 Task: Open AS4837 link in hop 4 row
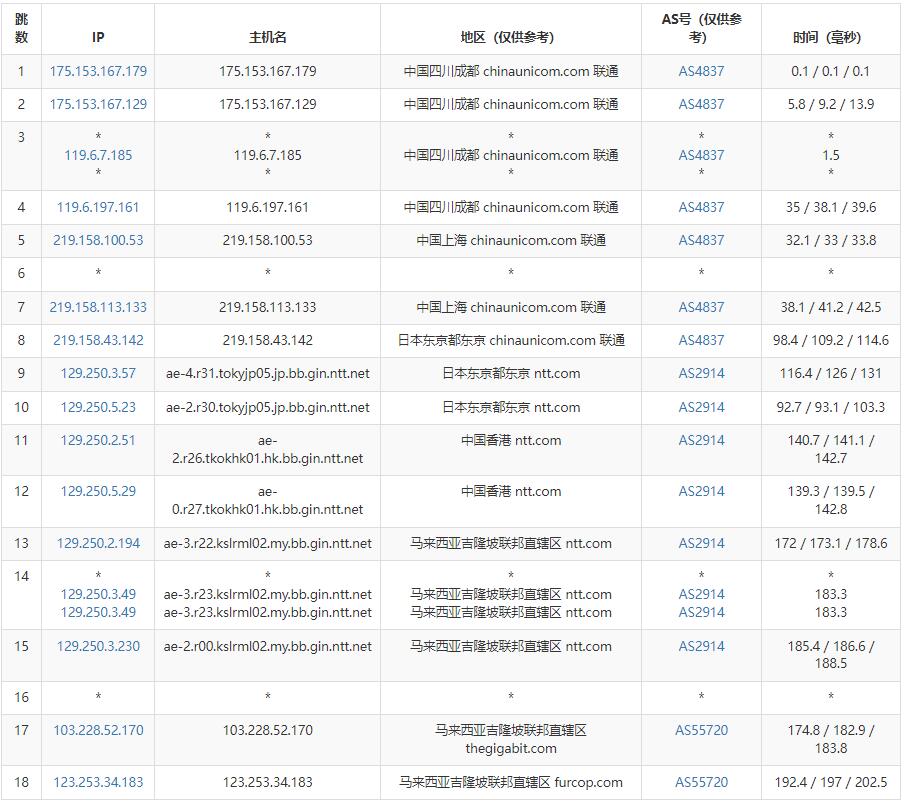click(x=701, y=207)
